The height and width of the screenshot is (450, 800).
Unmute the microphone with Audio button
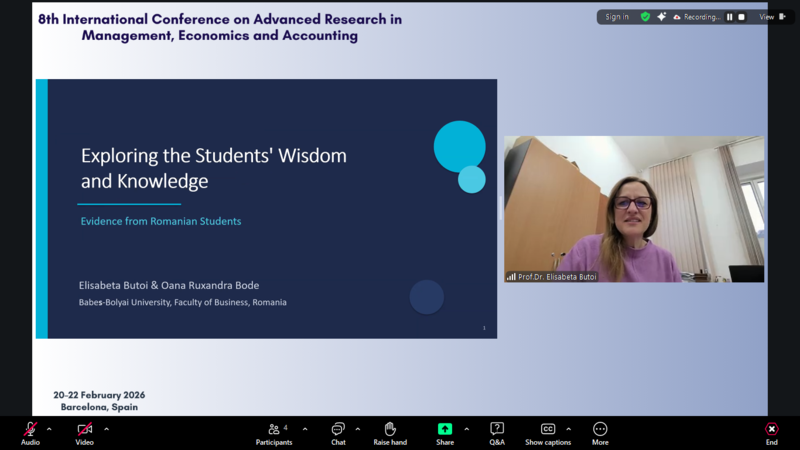30,431
